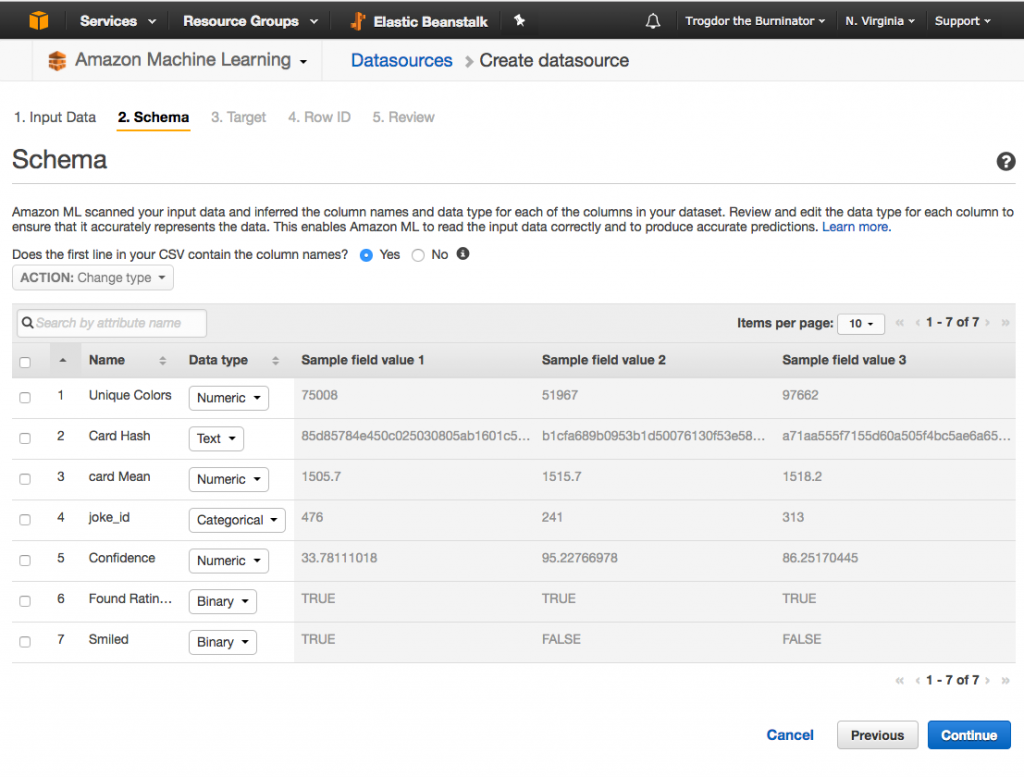Viewport: 1024px width, 777px height.
Task: Sort the table by Data type column
Action: (x=276, y=360)
